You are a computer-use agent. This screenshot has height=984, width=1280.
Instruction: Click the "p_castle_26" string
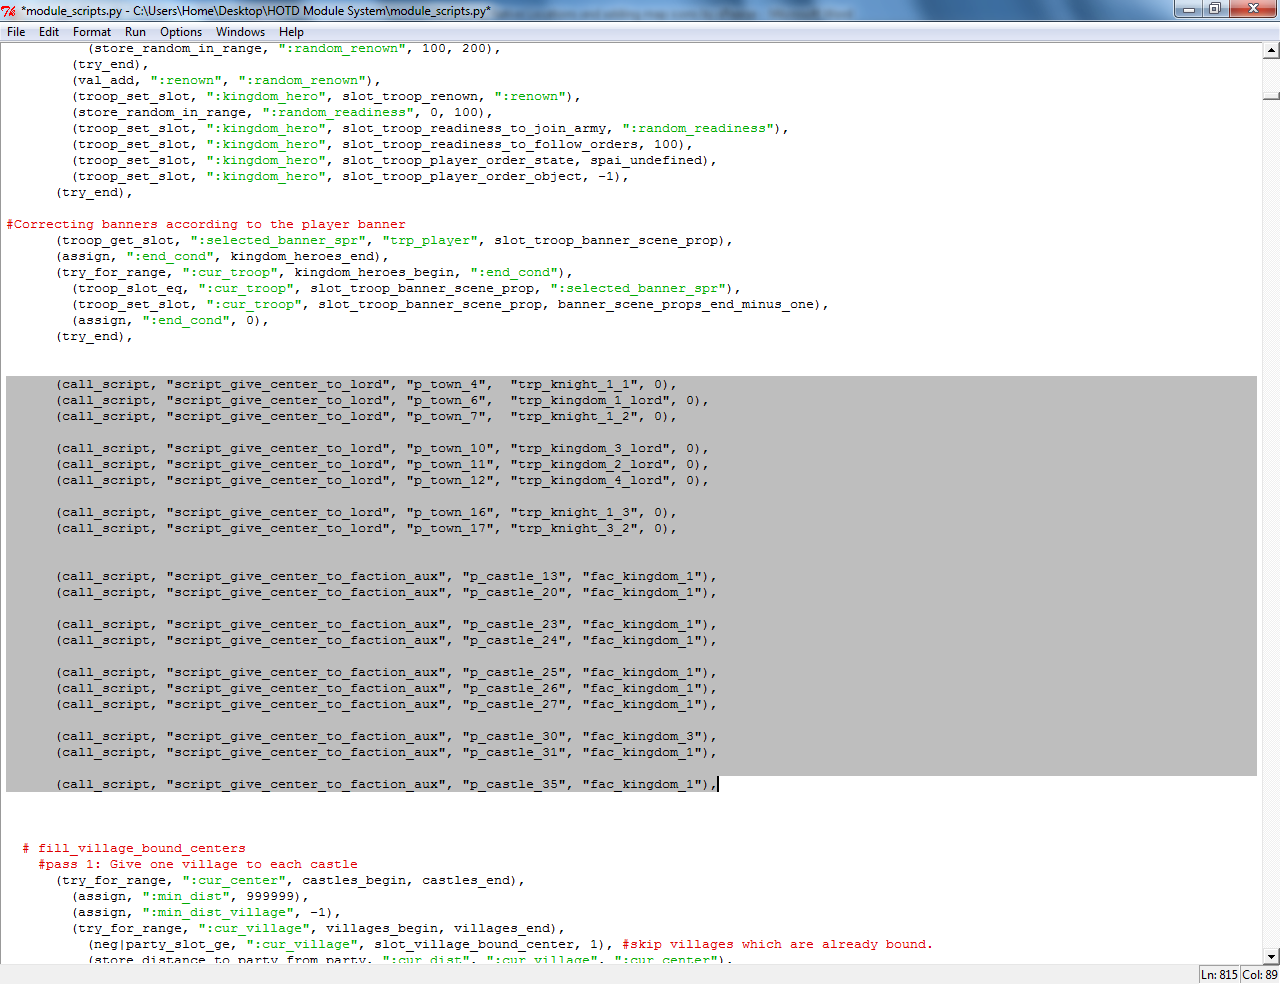click(514, 688)
